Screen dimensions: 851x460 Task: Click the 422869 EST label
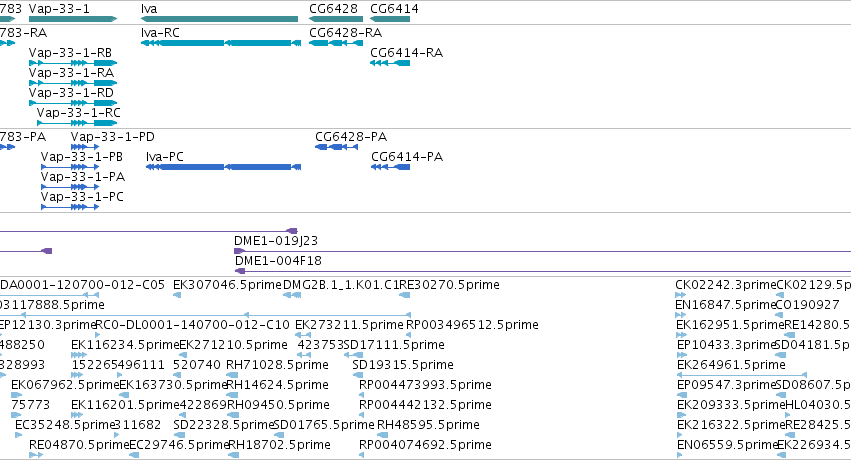pos(203,405)
